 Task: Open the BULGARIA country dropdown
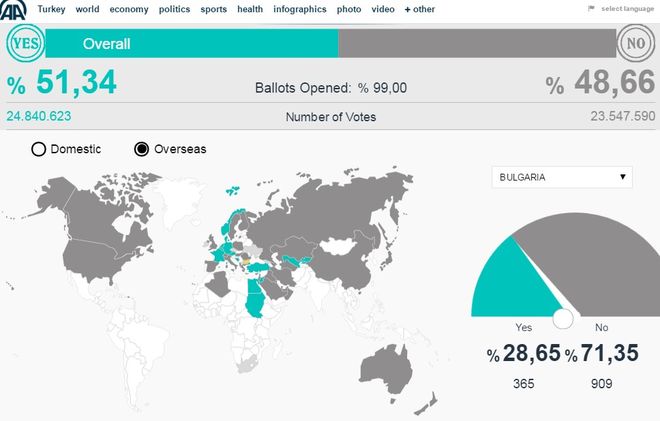click(563, 177)
